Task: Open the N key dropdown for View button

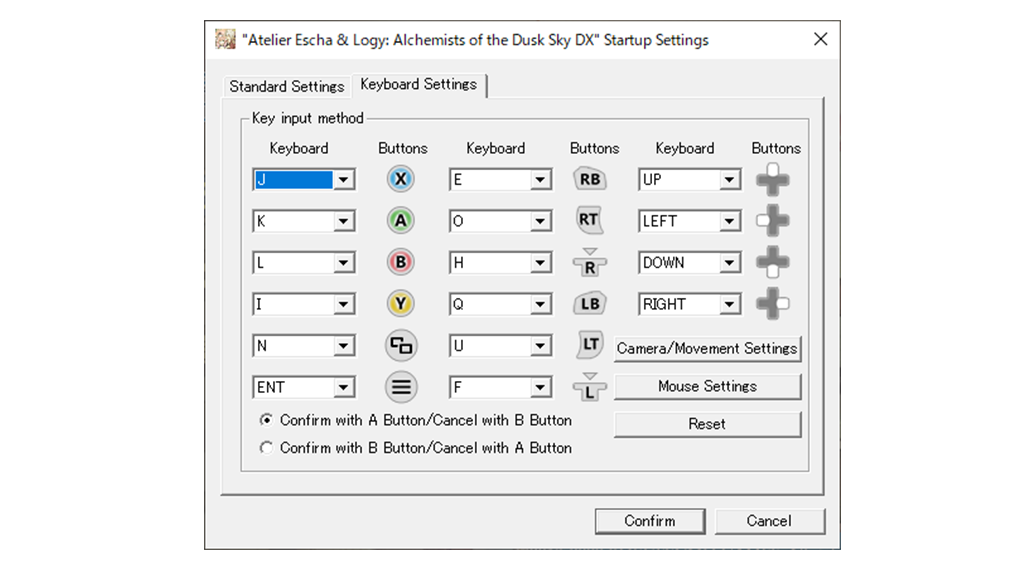Action: 343,346
